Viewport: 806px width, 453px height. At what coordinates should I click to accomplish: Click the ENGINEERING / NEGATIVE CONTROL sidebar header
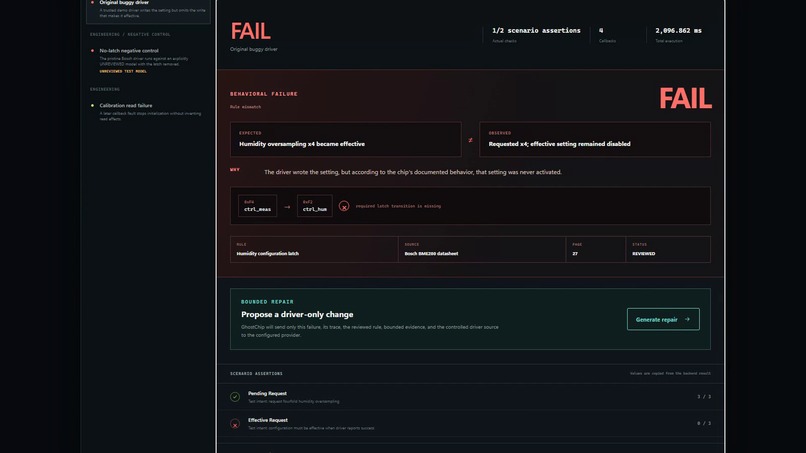130,34
